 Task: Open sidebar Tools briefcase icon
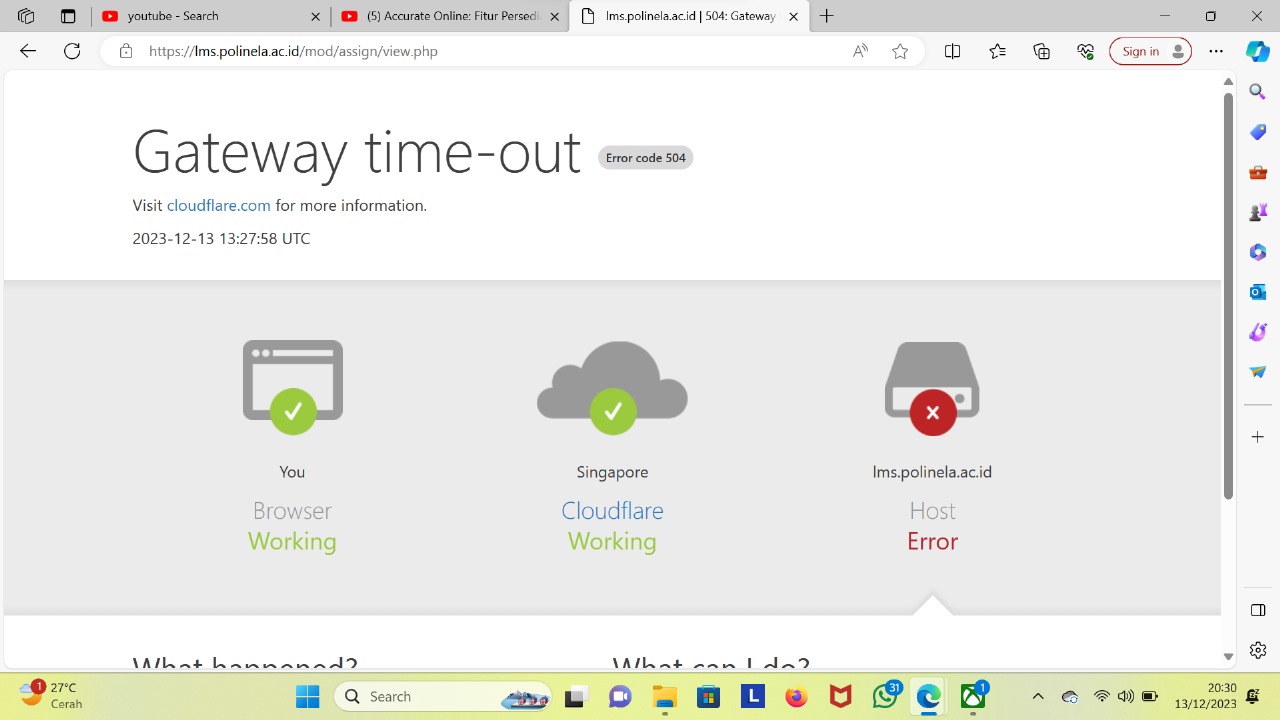(1258, 172)
